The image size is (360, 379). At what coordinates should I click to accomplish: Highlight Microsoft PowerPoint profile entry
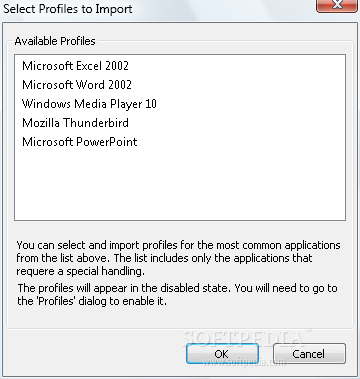pyautogui.click(x=80, y=142)
